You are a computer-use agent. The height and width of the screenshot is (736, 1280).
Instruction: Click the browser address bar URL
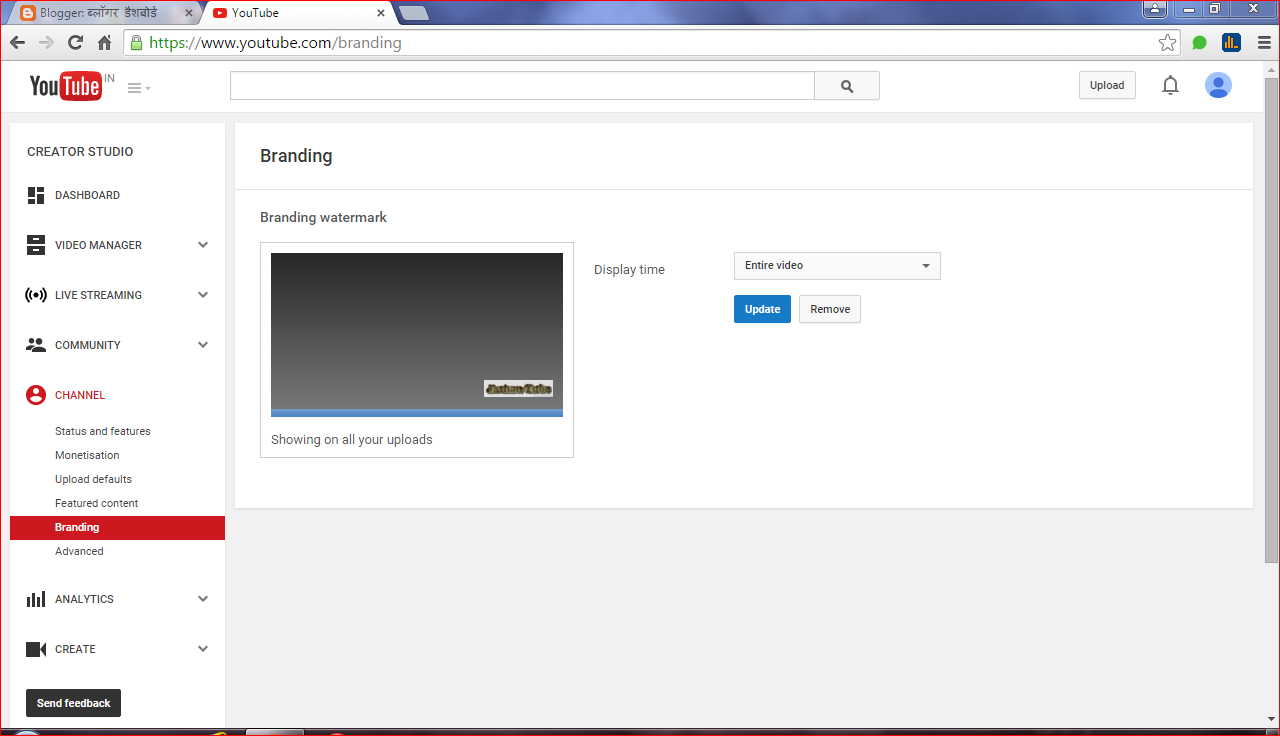(x=275, y=43)
